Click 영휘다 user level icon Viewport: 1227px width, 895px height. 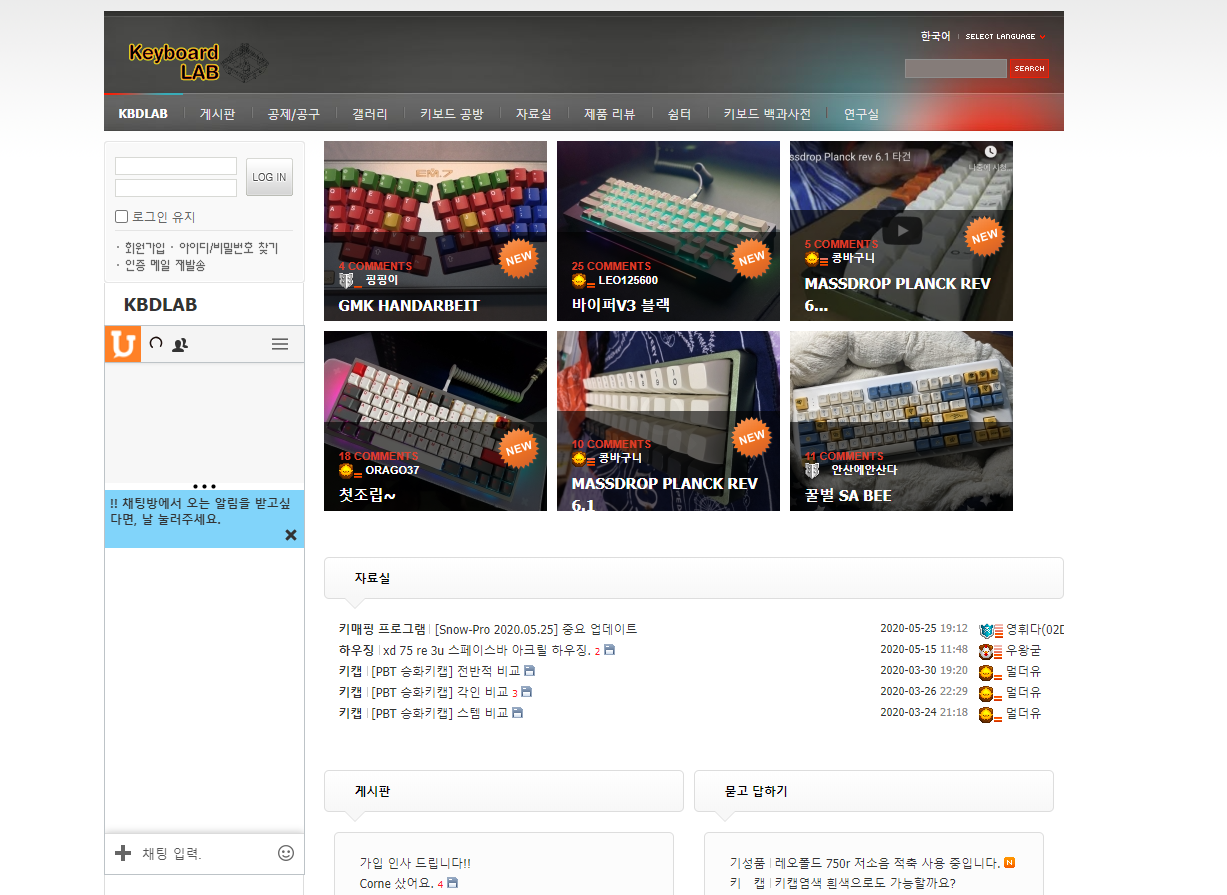[990, 630]
